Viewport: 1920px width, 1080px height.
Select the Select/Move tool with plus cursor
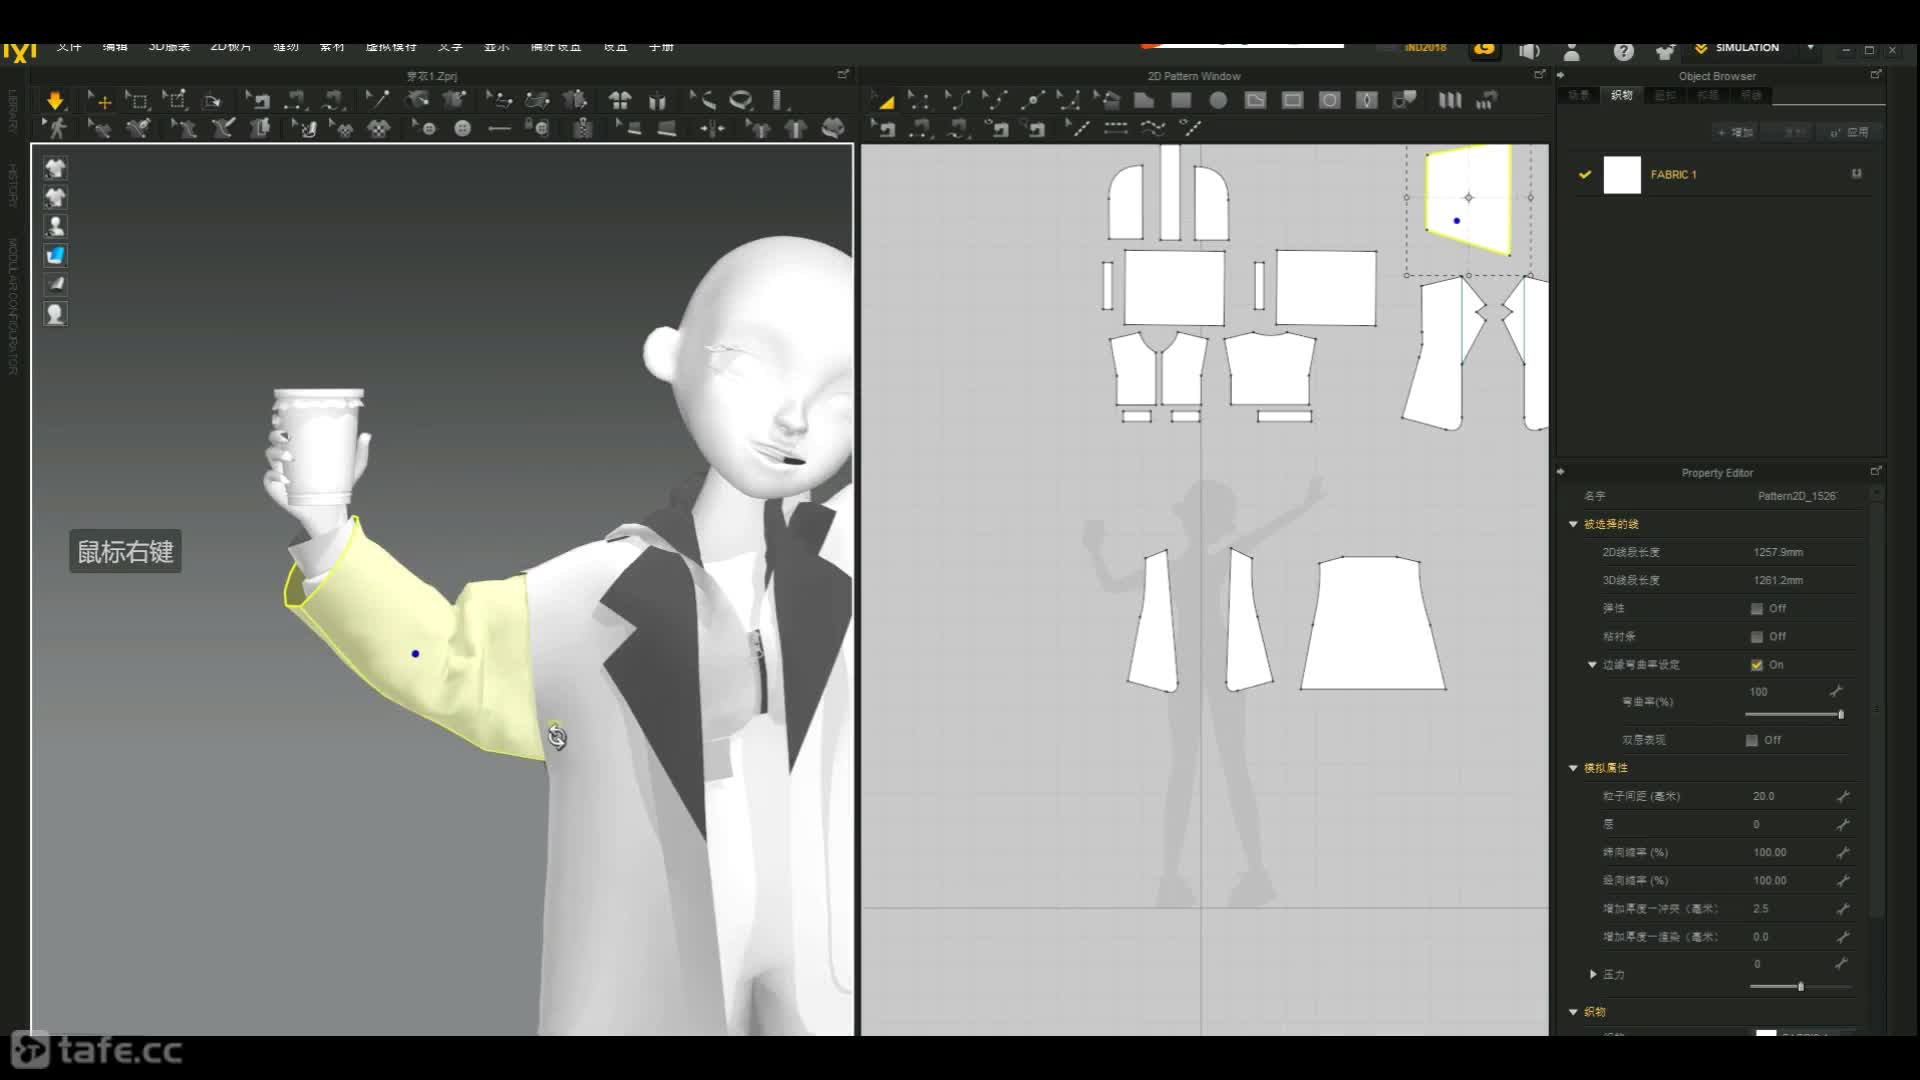99,100
